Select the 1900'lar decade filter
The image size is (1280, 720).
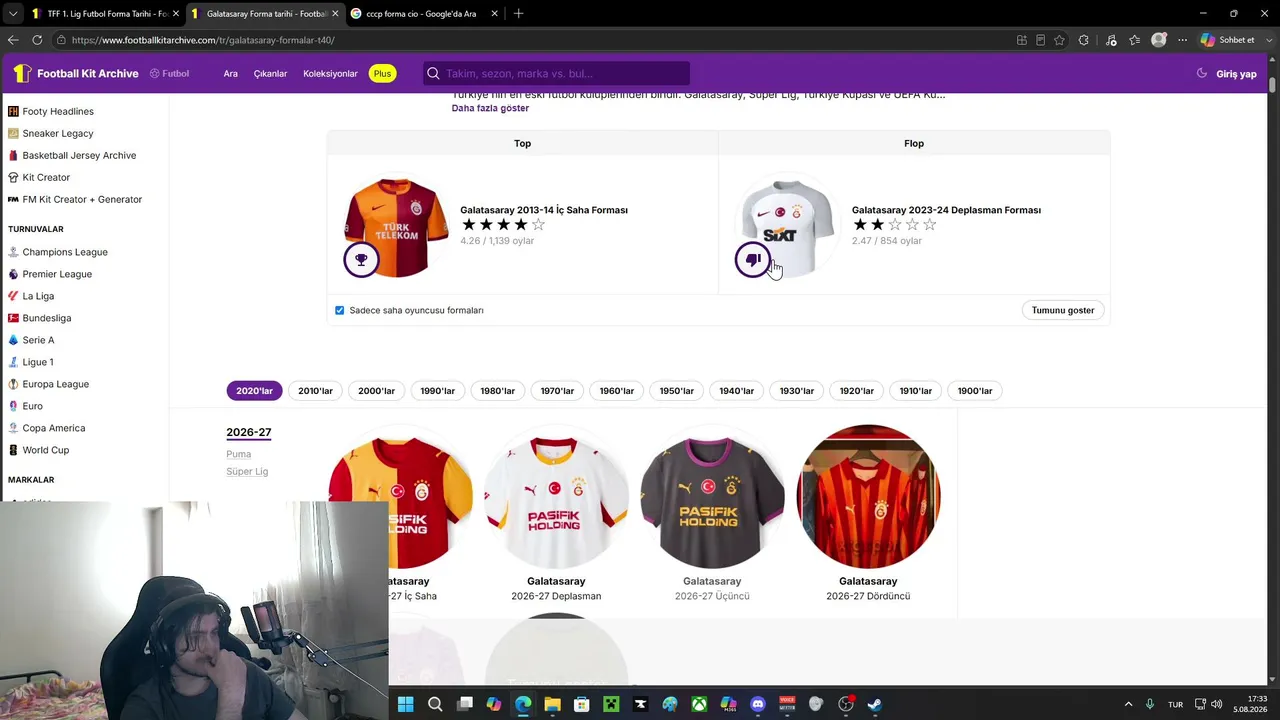975,391
